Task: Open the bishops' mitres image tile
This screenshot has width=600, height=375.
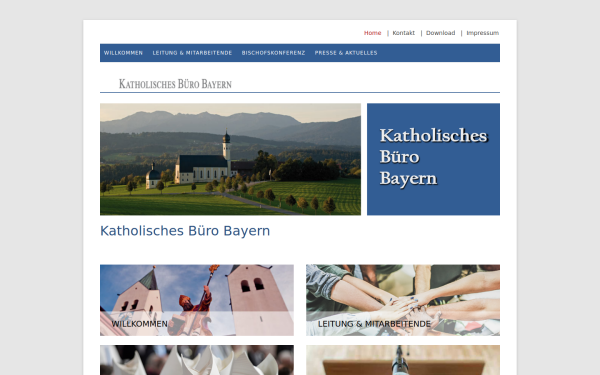Action: click(197, 360)
